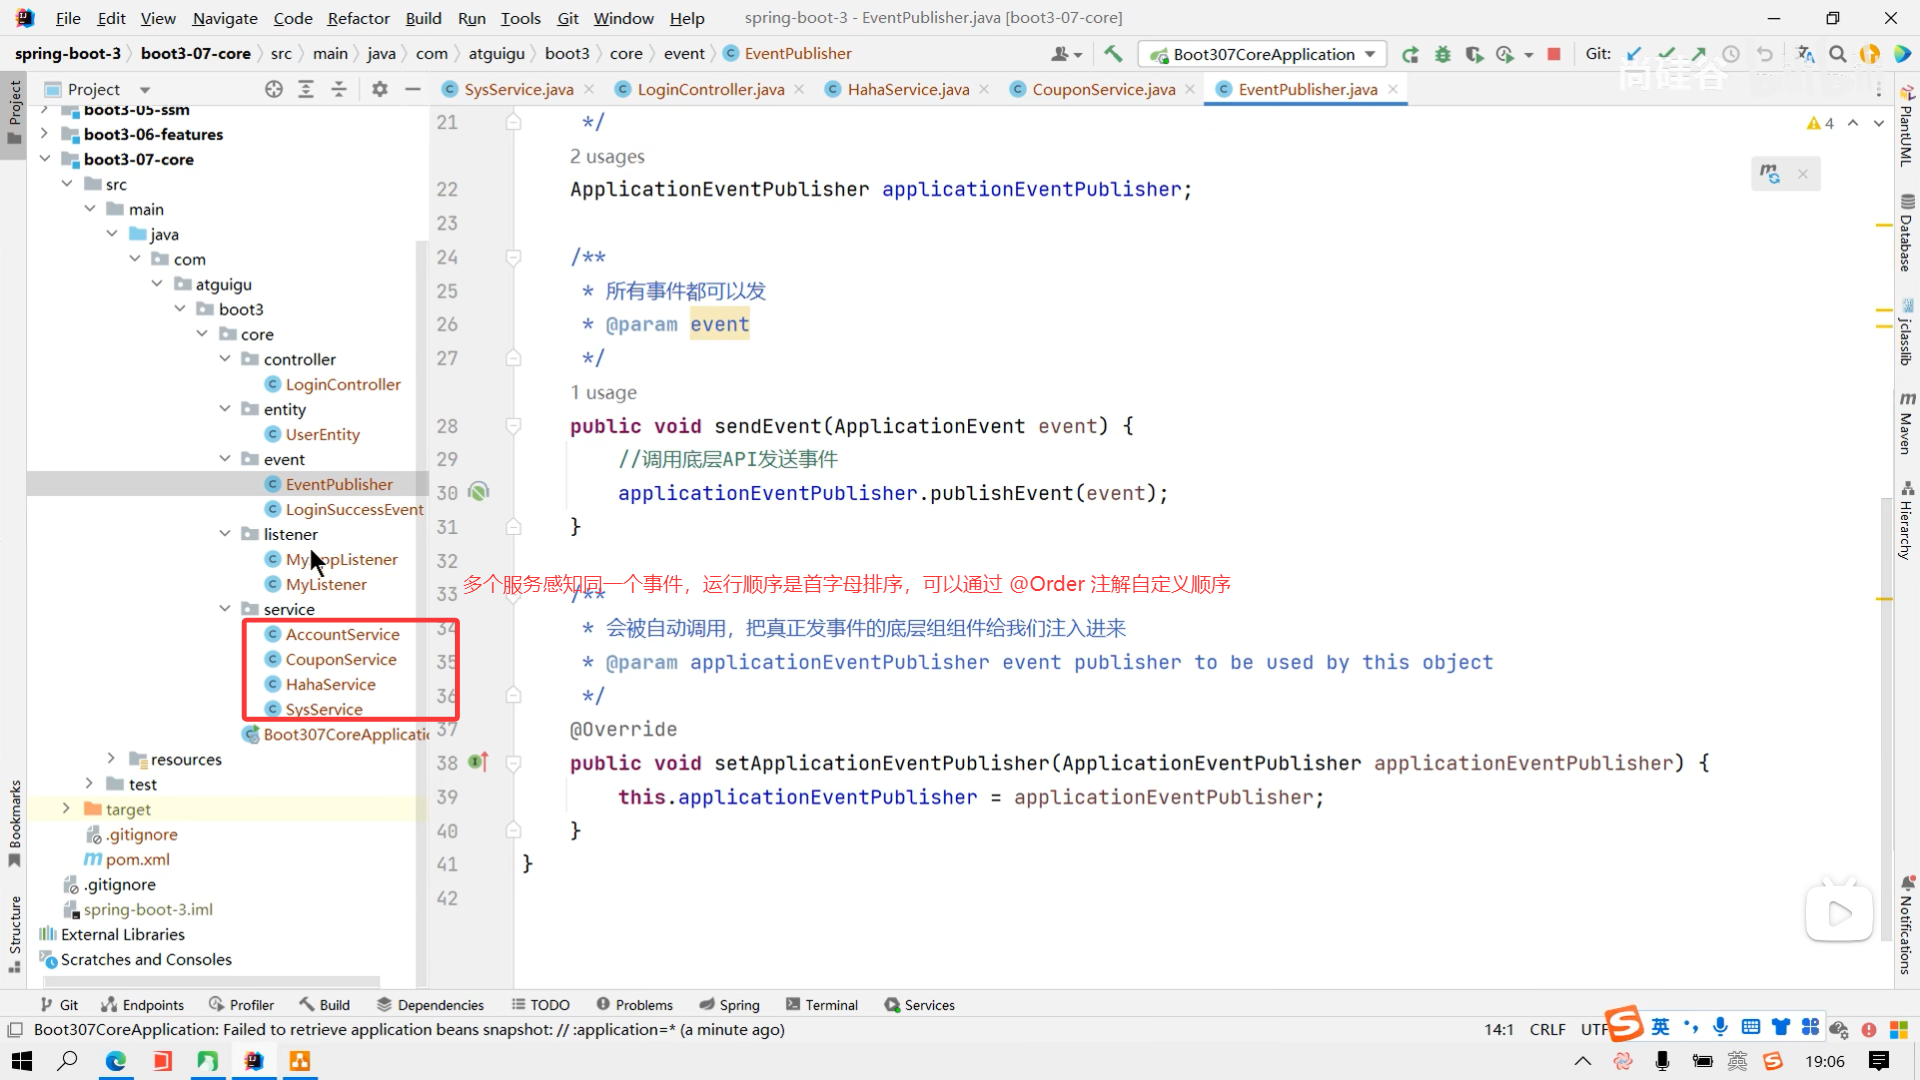Image resolution: width=1920 pixels, height=1080 pixels.
Task: Click Select Opened File target icon
Action: (x=273, y=89)
